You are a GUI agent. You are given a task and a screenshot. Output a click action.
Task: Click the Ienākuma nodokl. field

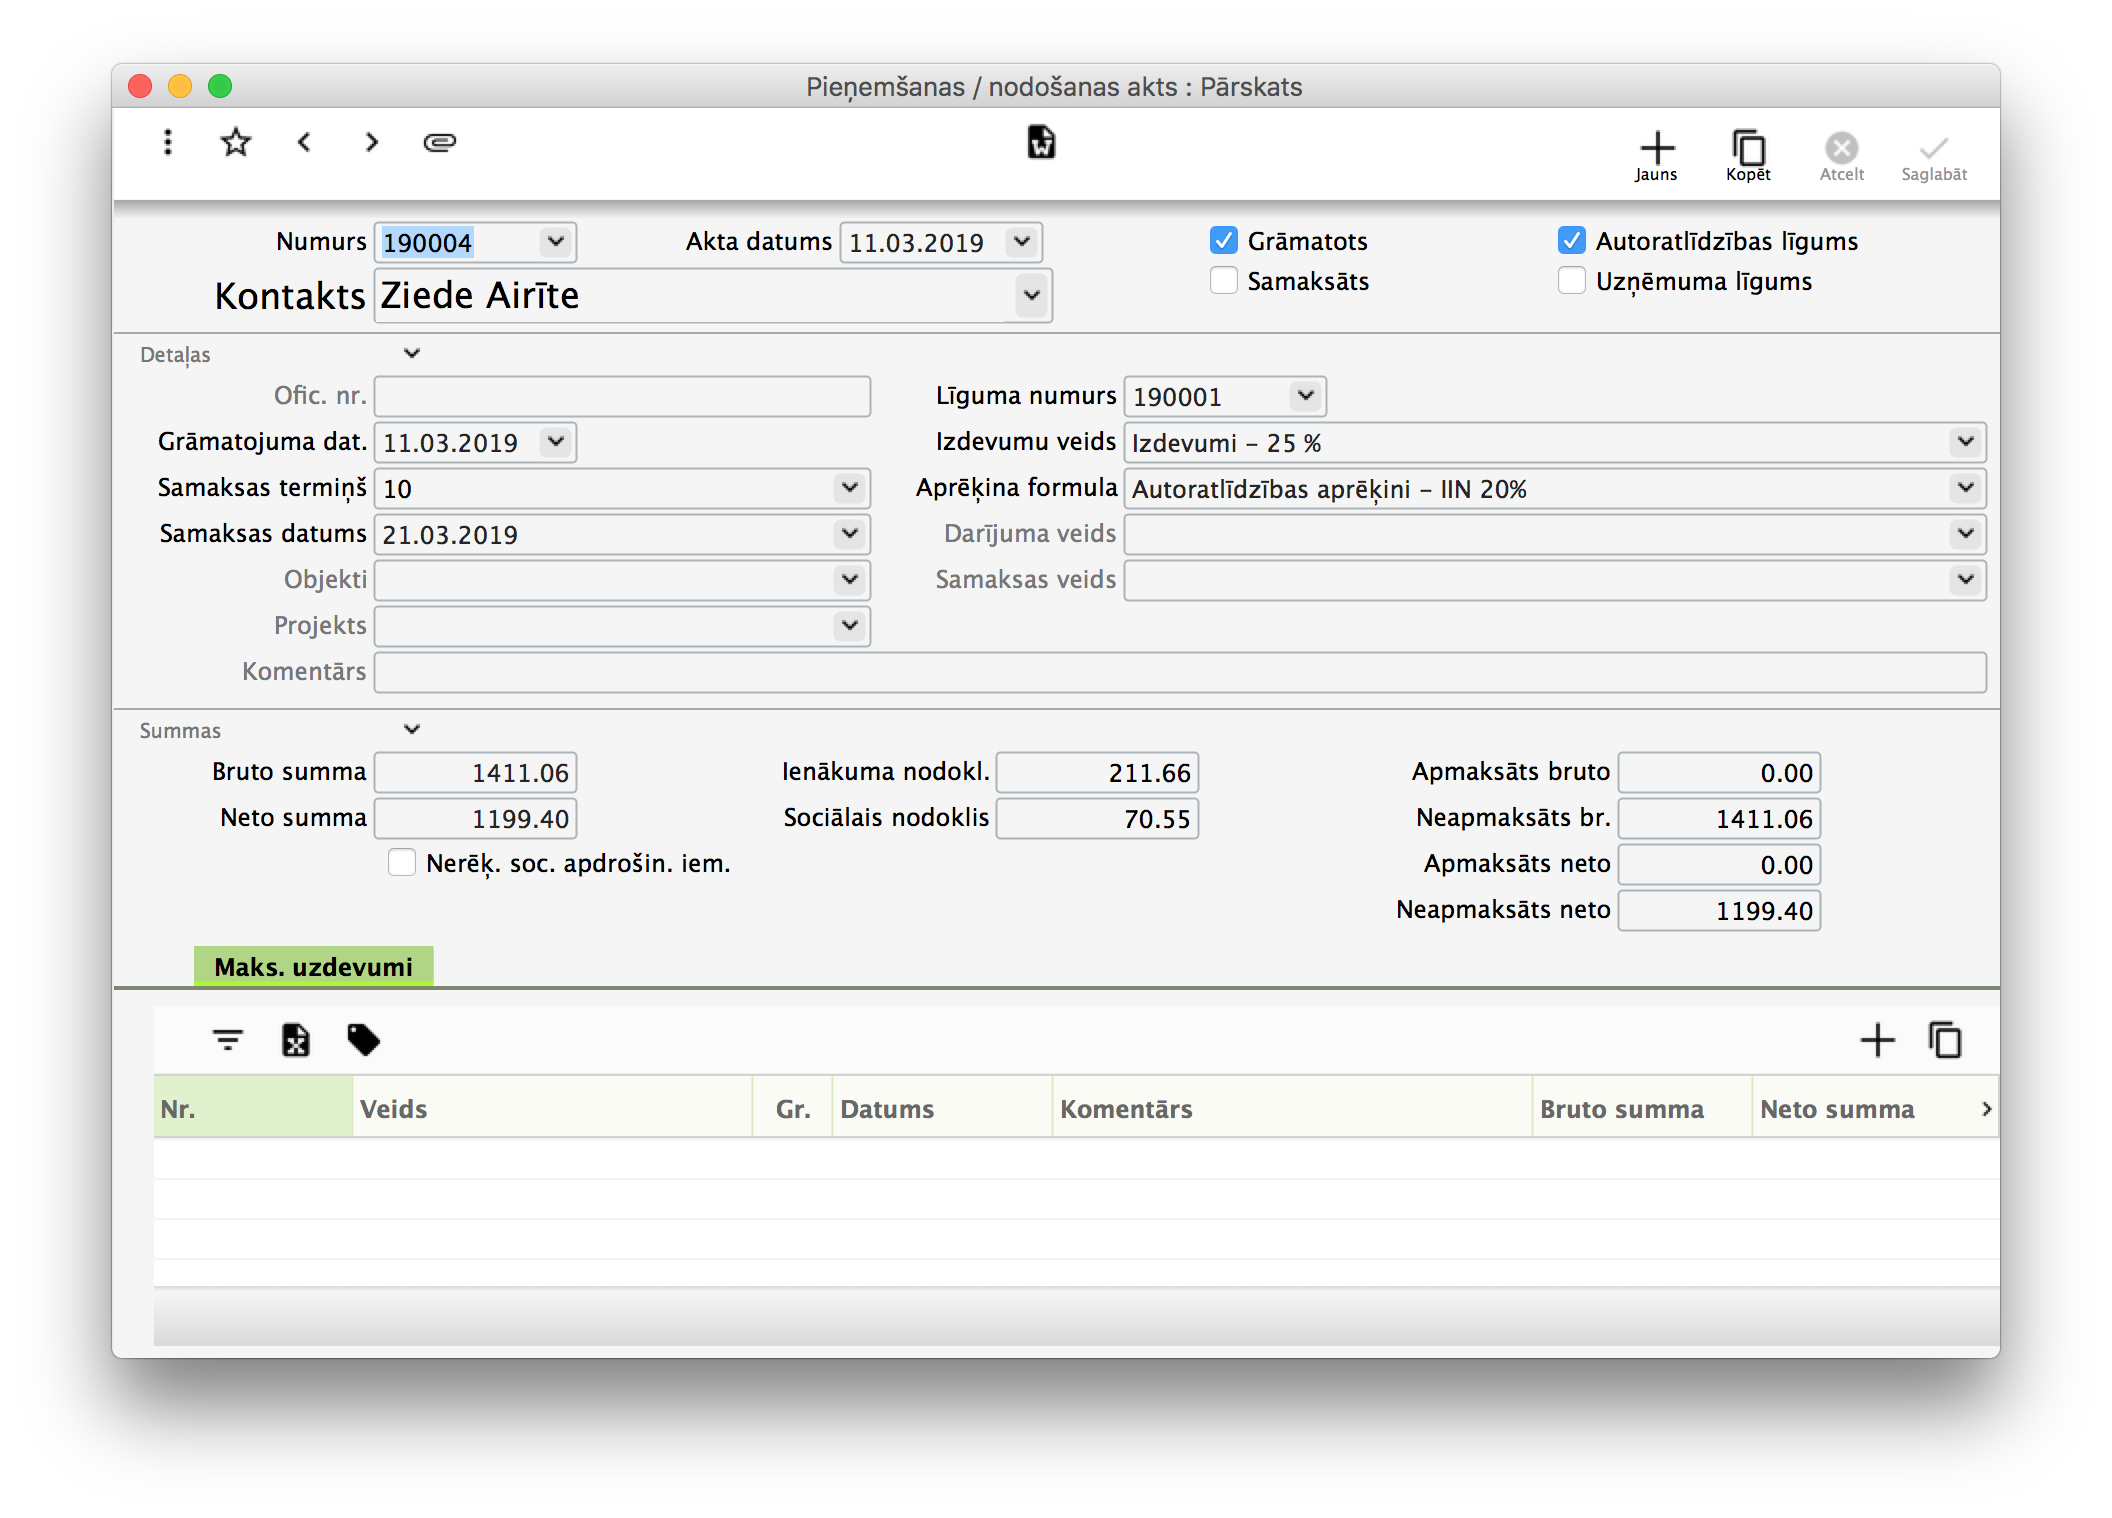pyautogui.click(x=1098, y=773)
